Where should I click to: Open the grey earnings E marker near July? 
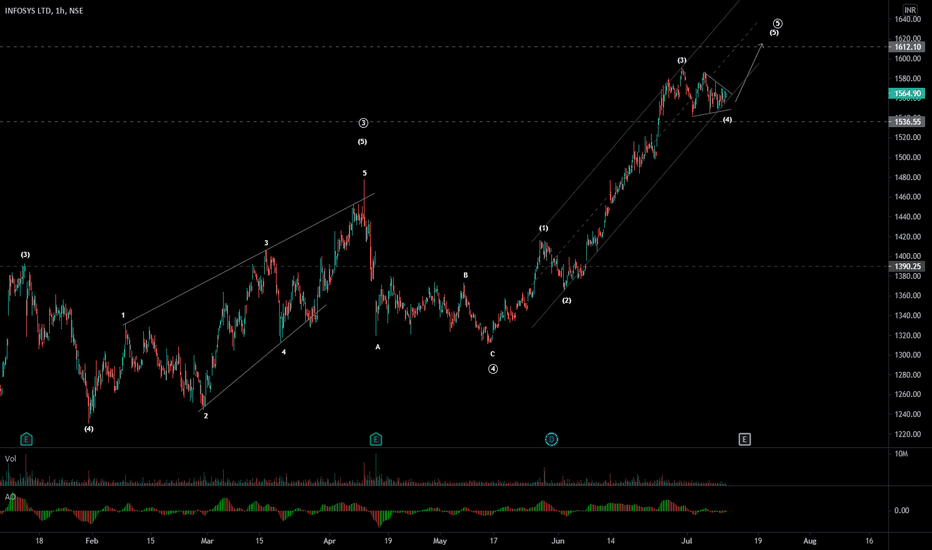(744, 439)
